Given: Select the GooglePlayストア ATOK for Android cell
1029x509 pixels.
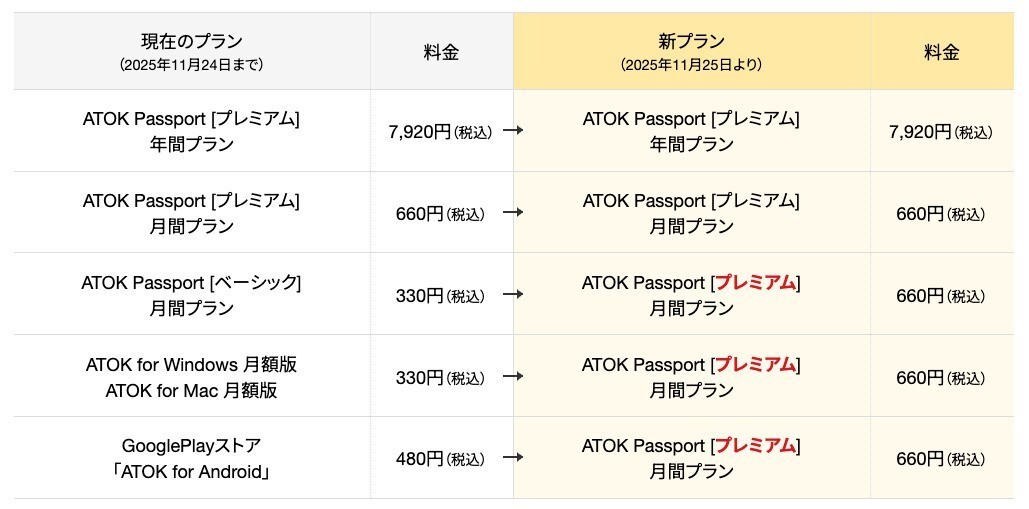Looking at the screenshot, I should click(191, 459).
